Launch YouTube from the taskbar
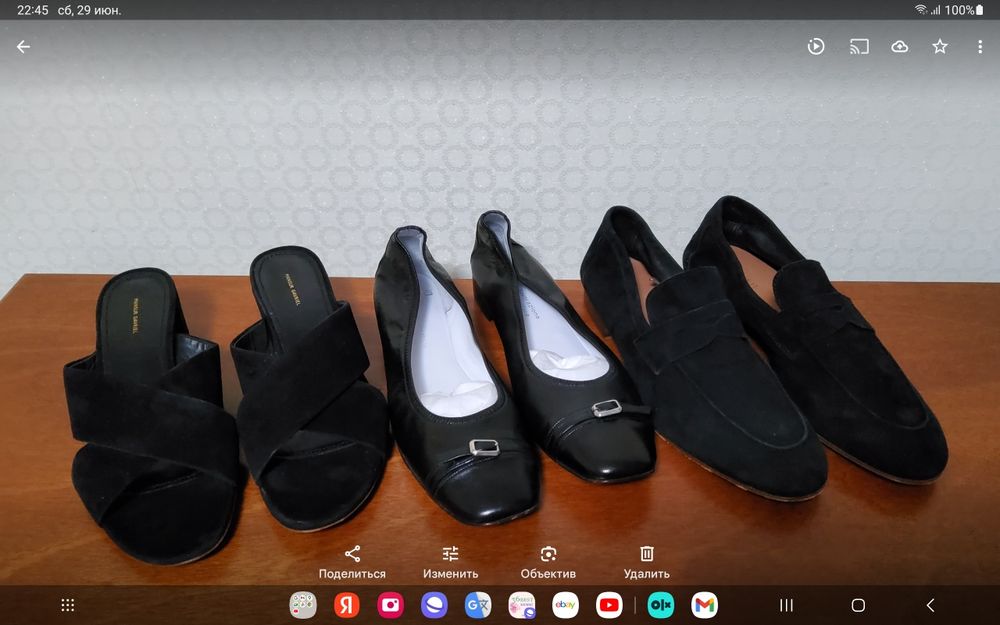This screenshot has height=625, width=1000. tap(609, 605)
